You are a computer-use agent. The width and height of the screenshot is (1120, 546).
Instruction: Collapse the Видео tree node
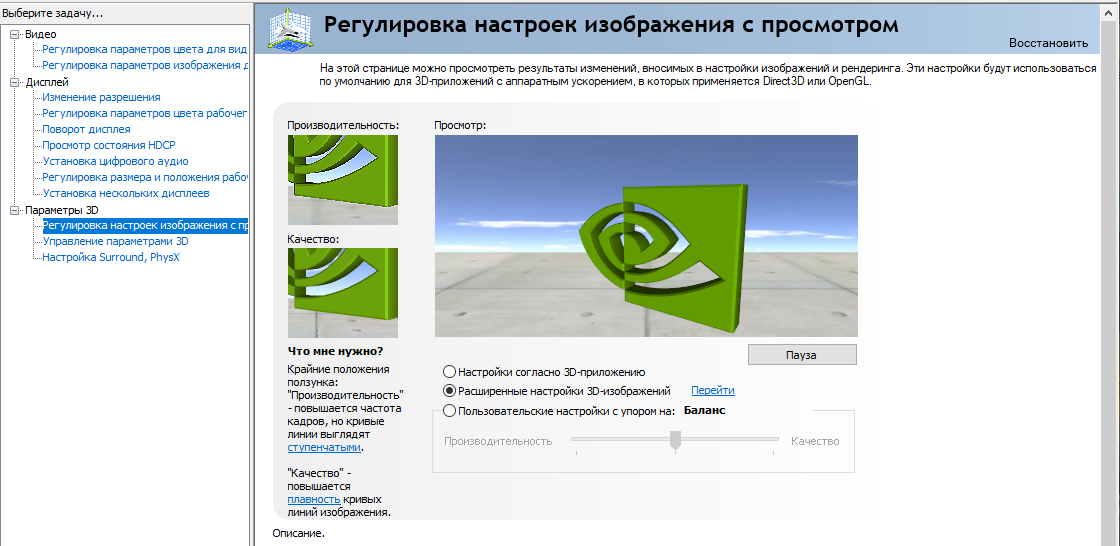[15, 34]
